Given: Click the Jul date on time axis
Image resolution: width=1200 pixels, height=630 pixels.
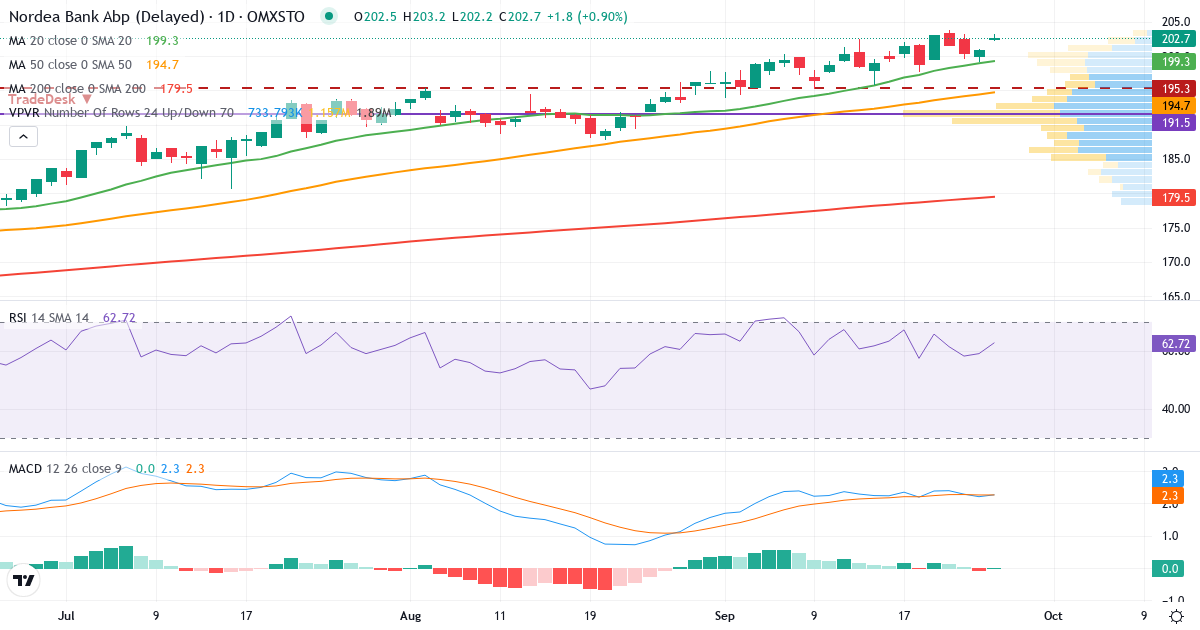Looking at the screenshot, I should point(68,616).
